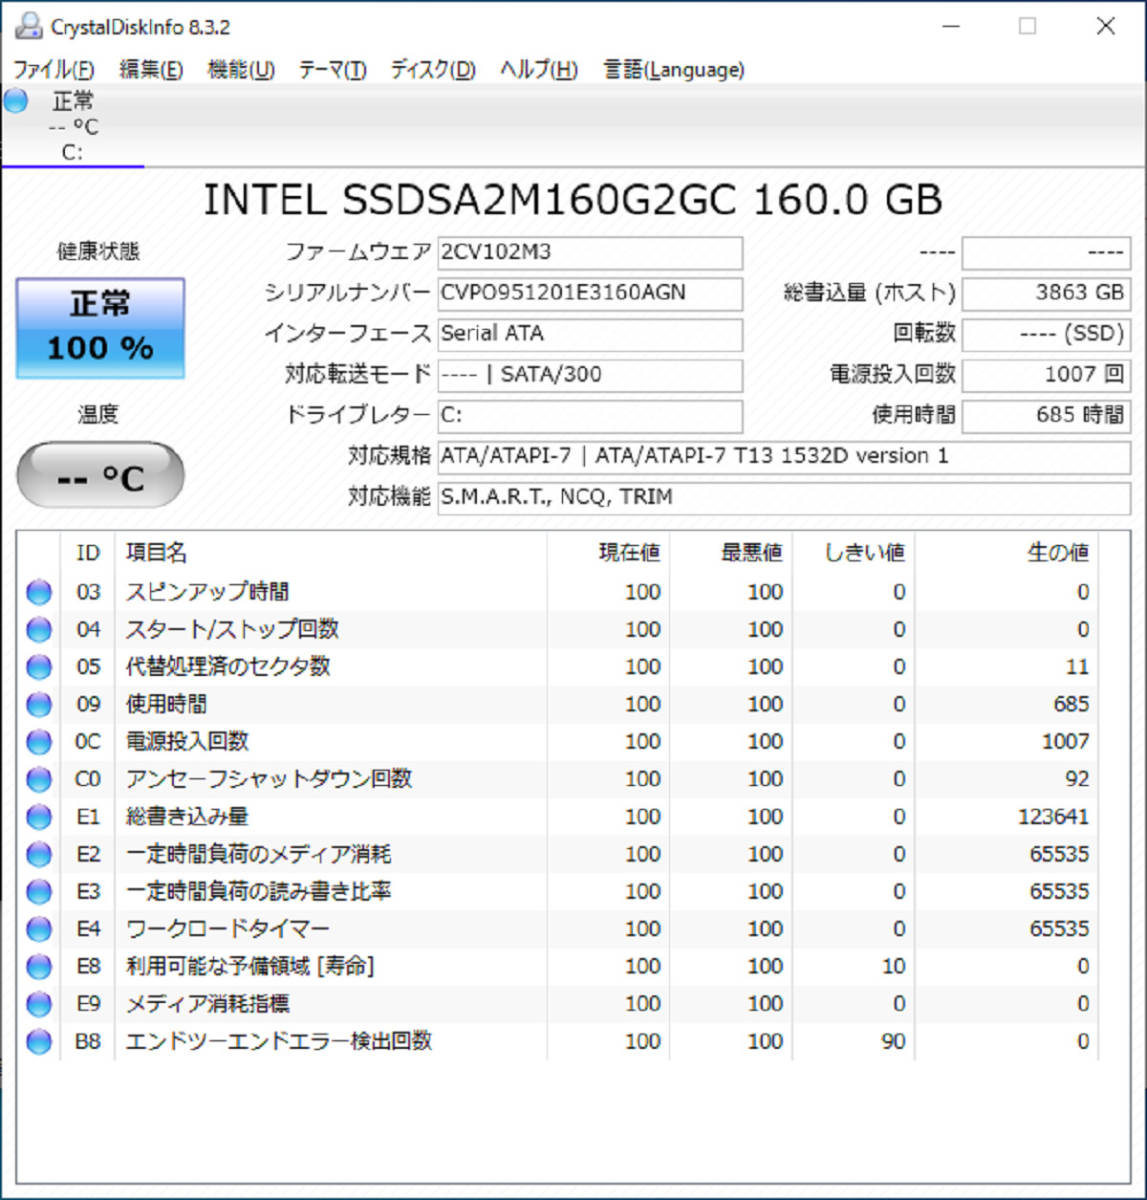The image size is (1147, 1200).
Task: Click the total host writes field 3863 GB
Action: coord(1046,293)
